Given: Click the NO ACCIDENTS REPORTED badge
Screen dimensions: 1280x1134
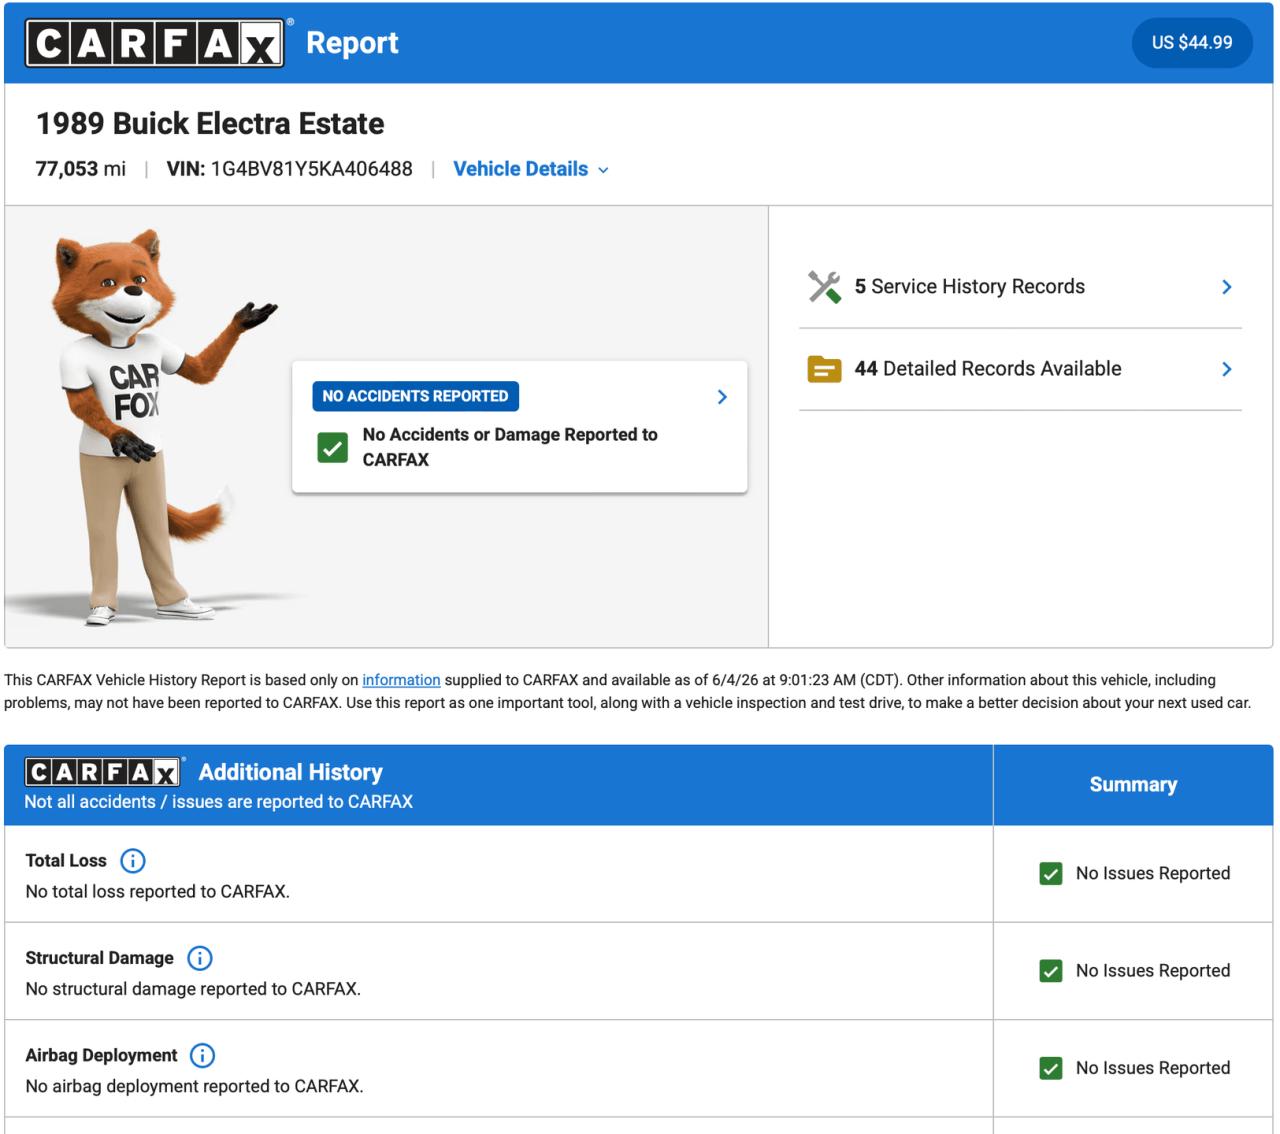Looking at the screenshot, I should point(415,396).
